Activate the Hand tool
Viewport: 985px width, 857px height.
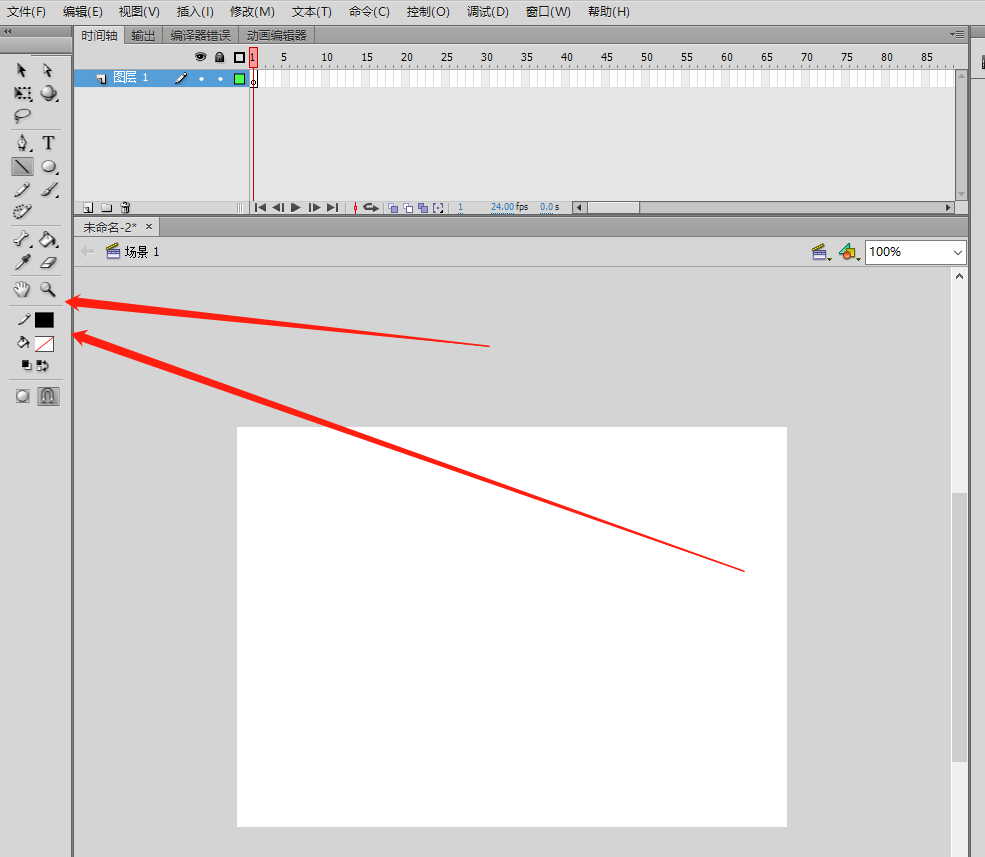click(21, 289)
